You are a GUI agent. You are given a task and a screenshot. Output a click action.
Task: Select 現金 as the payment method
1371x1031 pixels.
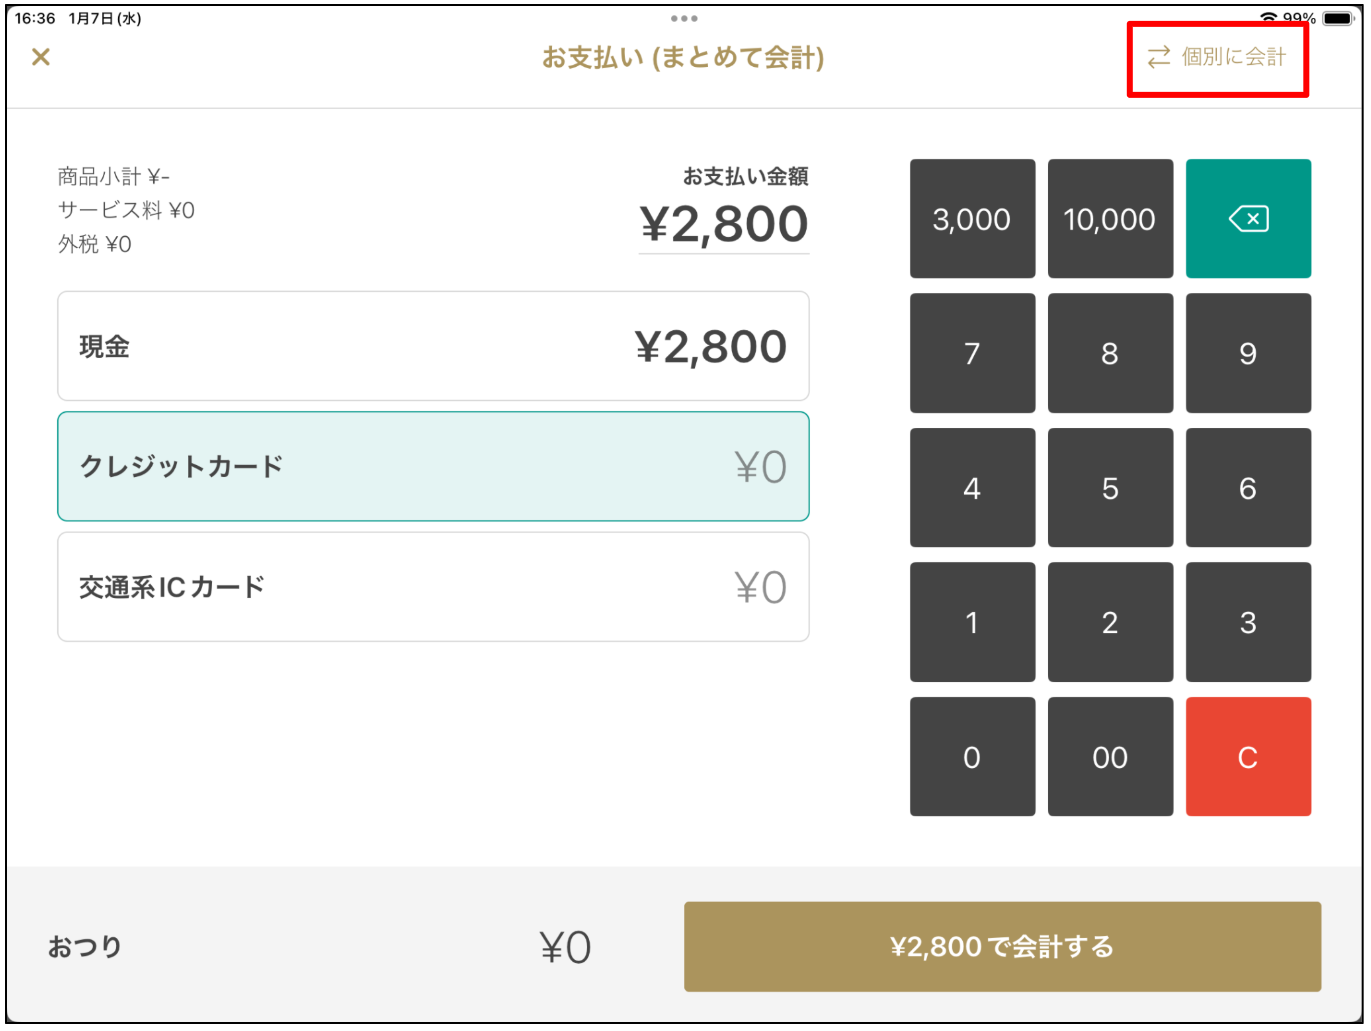pos(432,345)
